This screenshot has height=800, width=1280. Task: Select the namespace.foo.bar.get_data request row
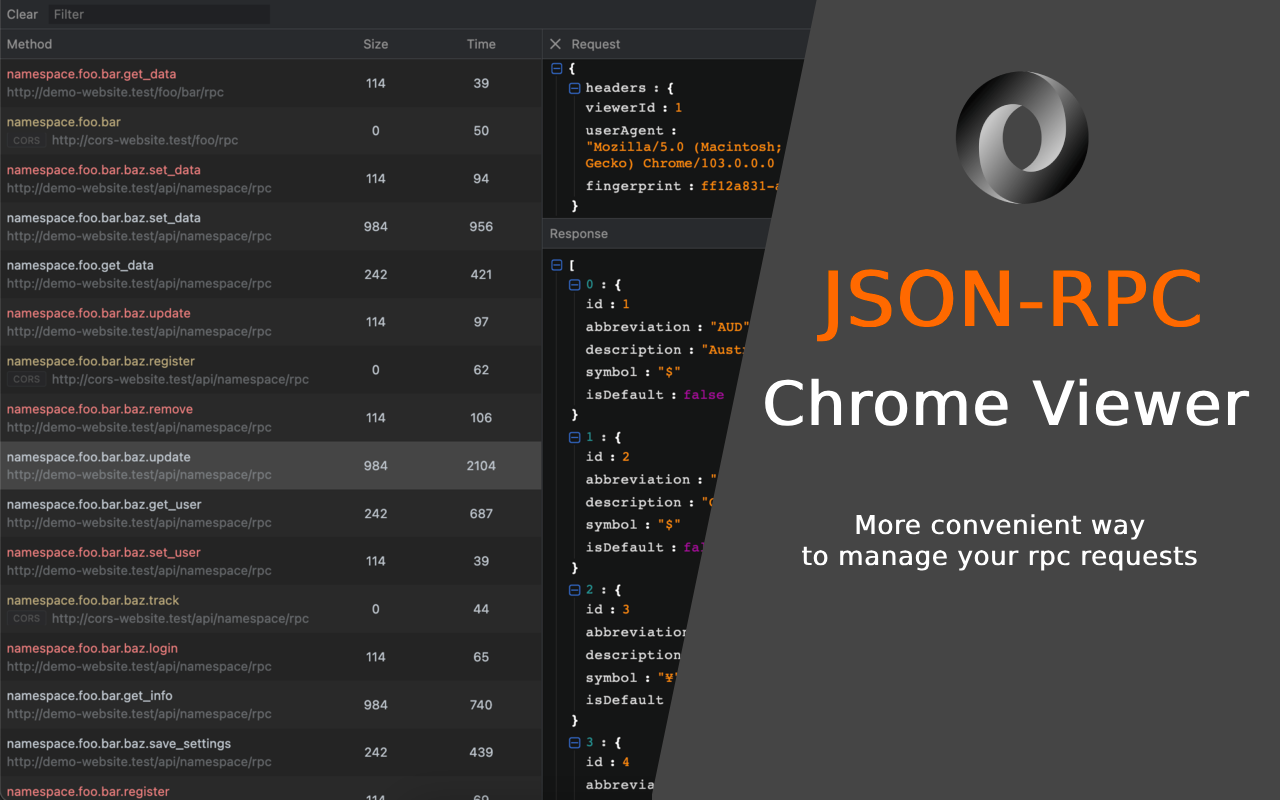271,83
